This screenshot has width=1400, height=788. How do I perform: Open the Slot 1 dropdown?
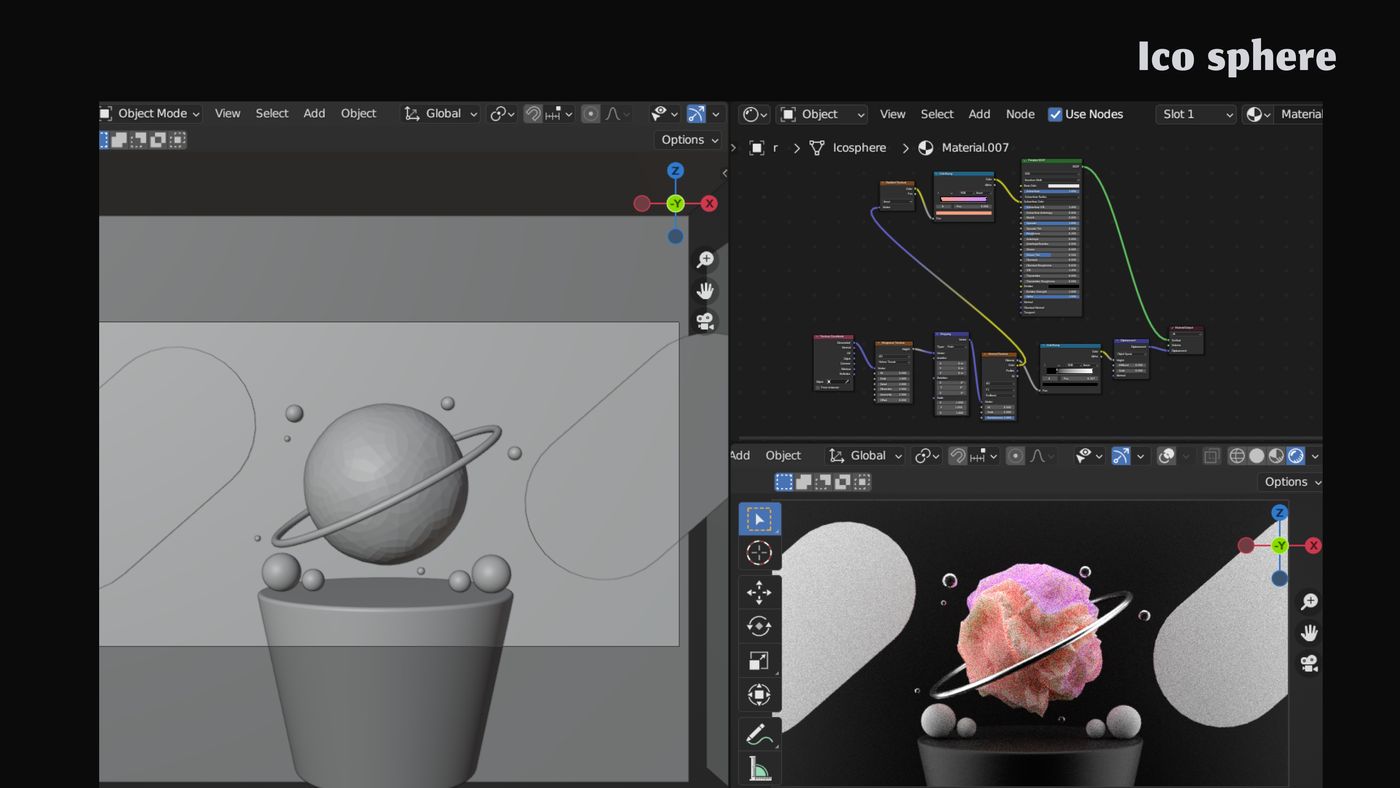1196,114
